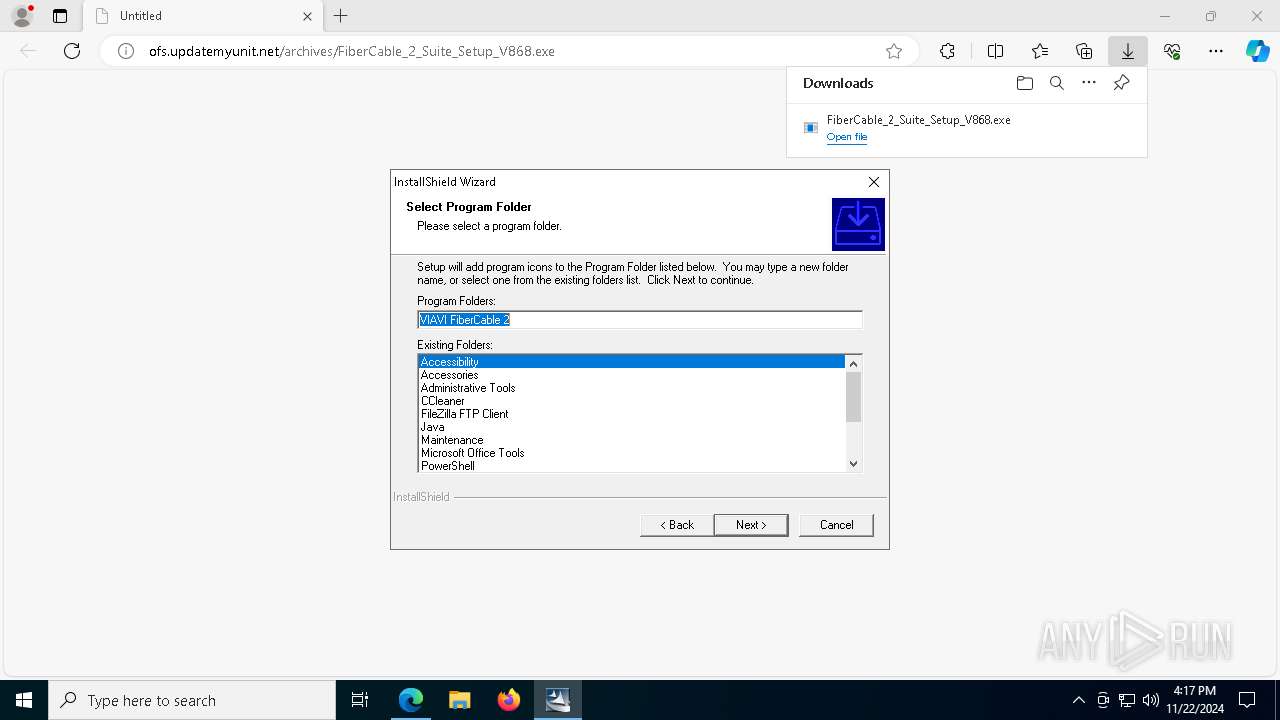
Task: Toggle split screen view
Action: click(x=995, y=51)
